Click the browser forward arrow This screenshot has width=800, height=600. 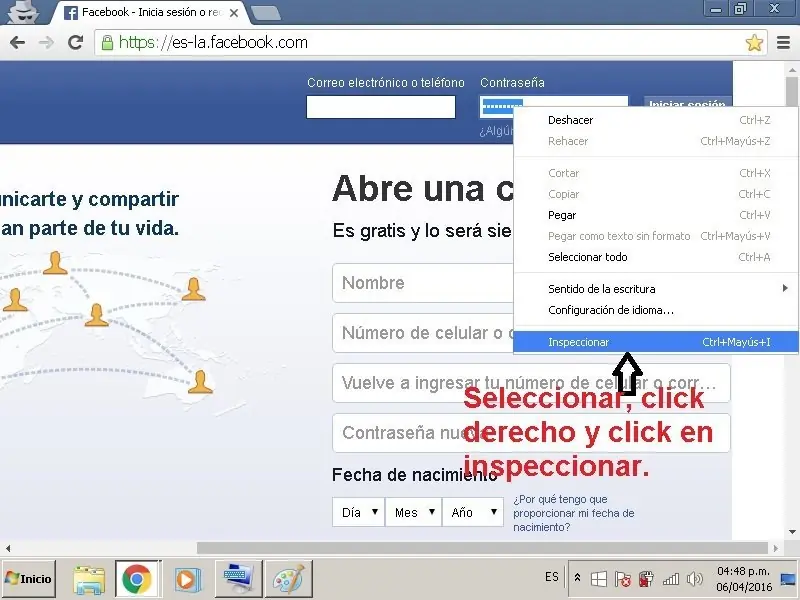[x=46, y=42]
